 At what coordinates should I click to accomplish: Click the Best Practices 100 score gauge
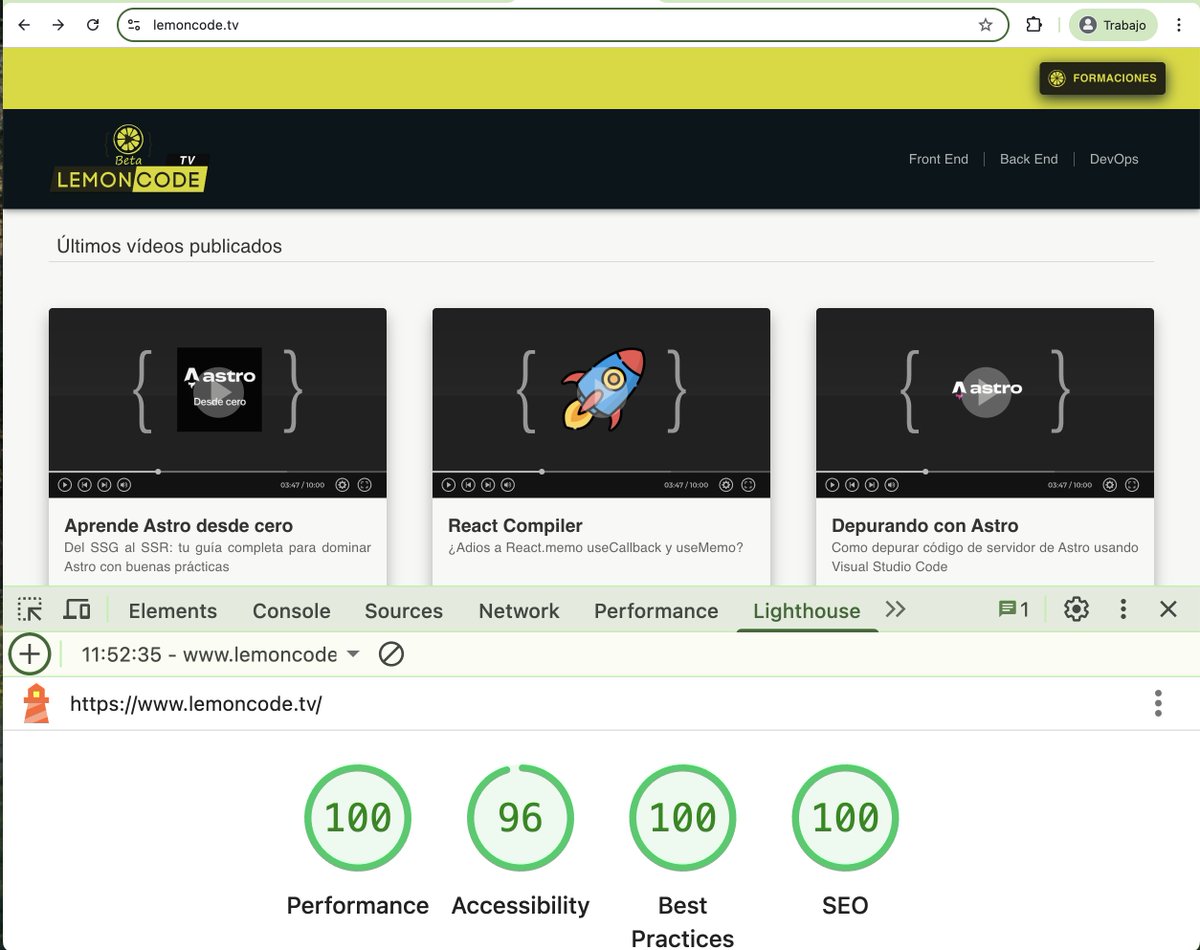[683, 818]
